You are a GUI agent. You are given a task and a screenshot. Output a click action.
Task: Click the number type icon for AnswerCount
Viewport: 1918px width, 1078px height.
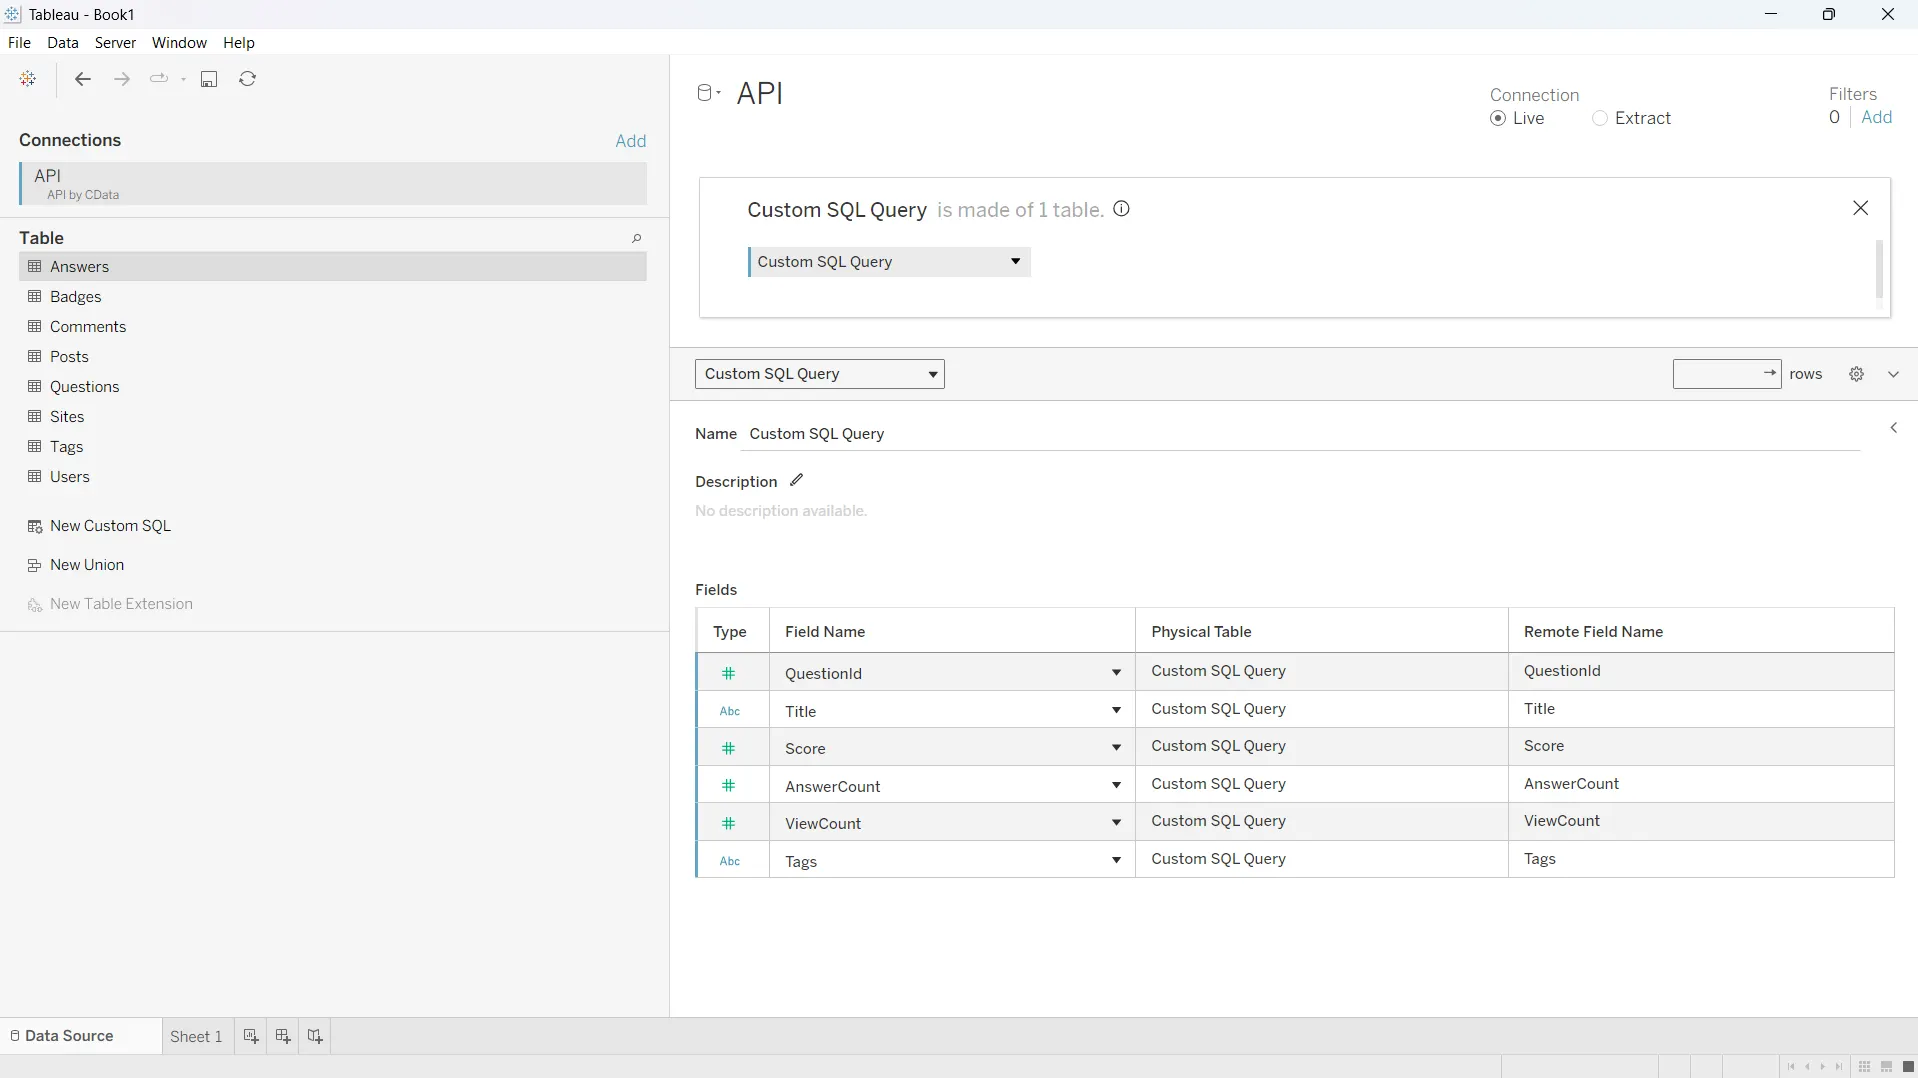[729, 786]
